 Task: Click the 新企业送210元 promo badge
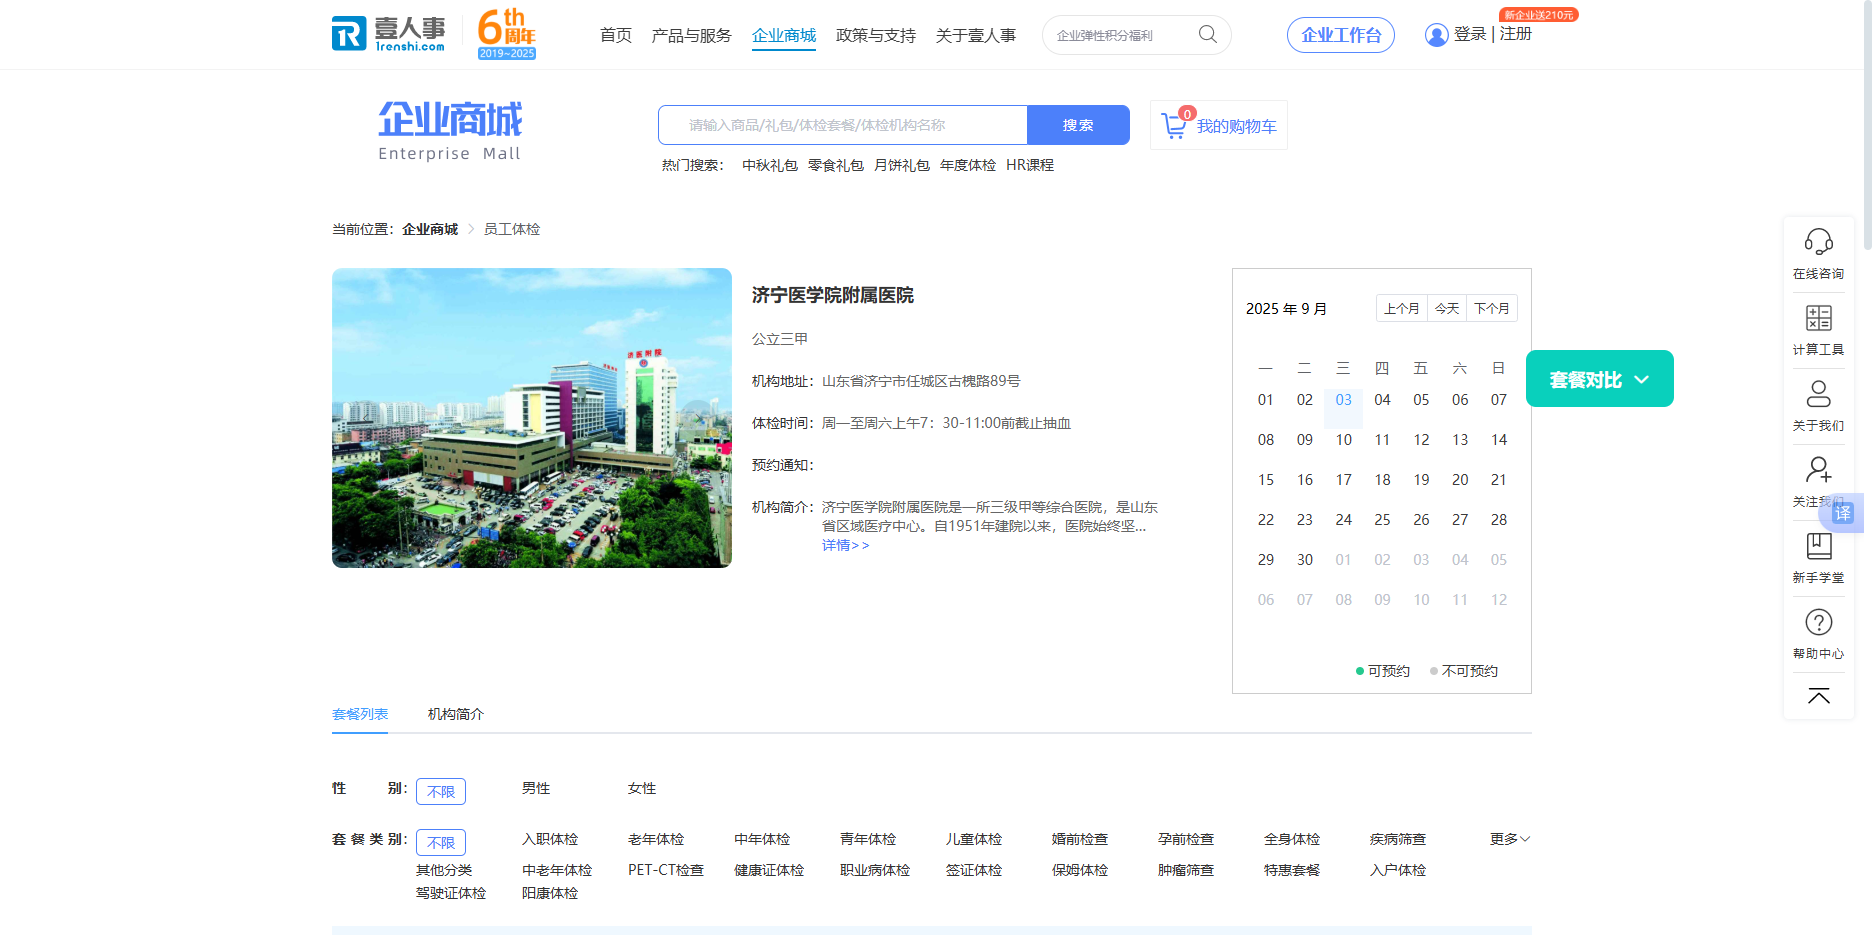pos(1539,15)
